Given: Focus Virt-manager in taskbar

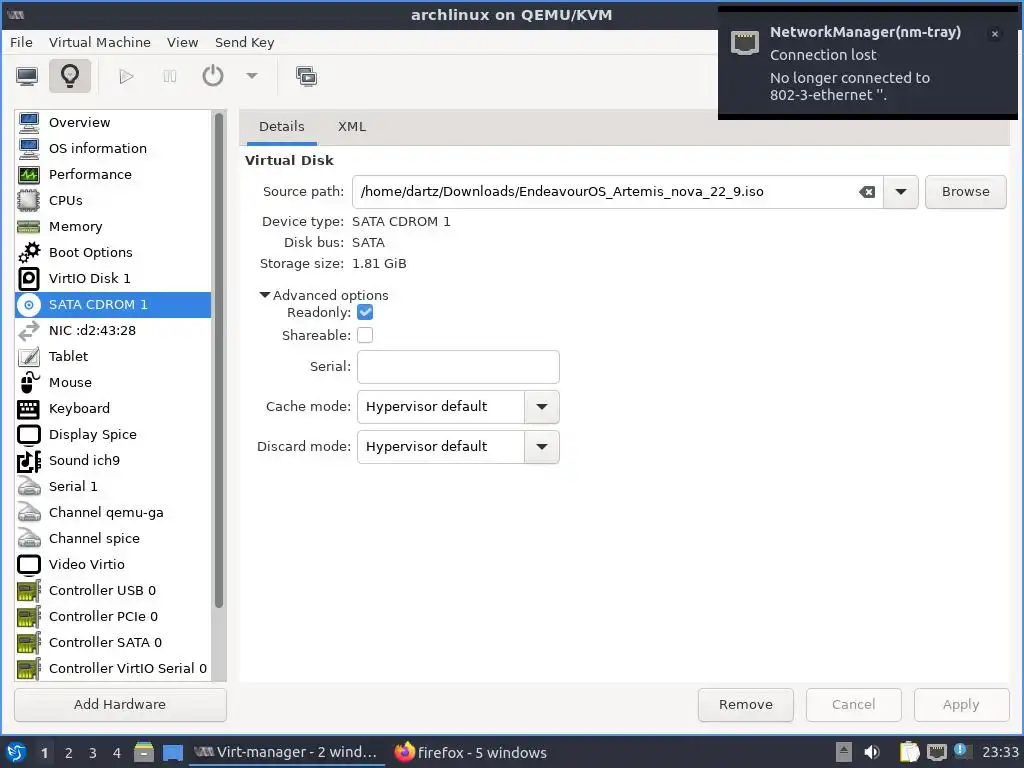Looking at the screenshot, I should 285,752.
